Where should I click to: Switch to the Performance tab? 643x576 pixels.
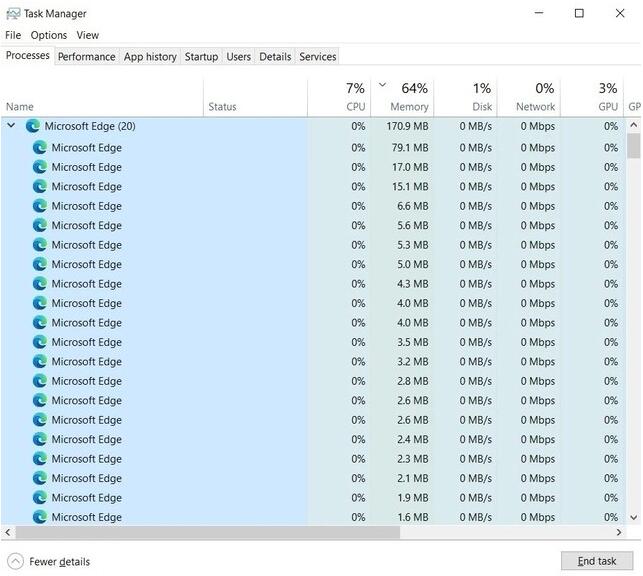point(87,57)
